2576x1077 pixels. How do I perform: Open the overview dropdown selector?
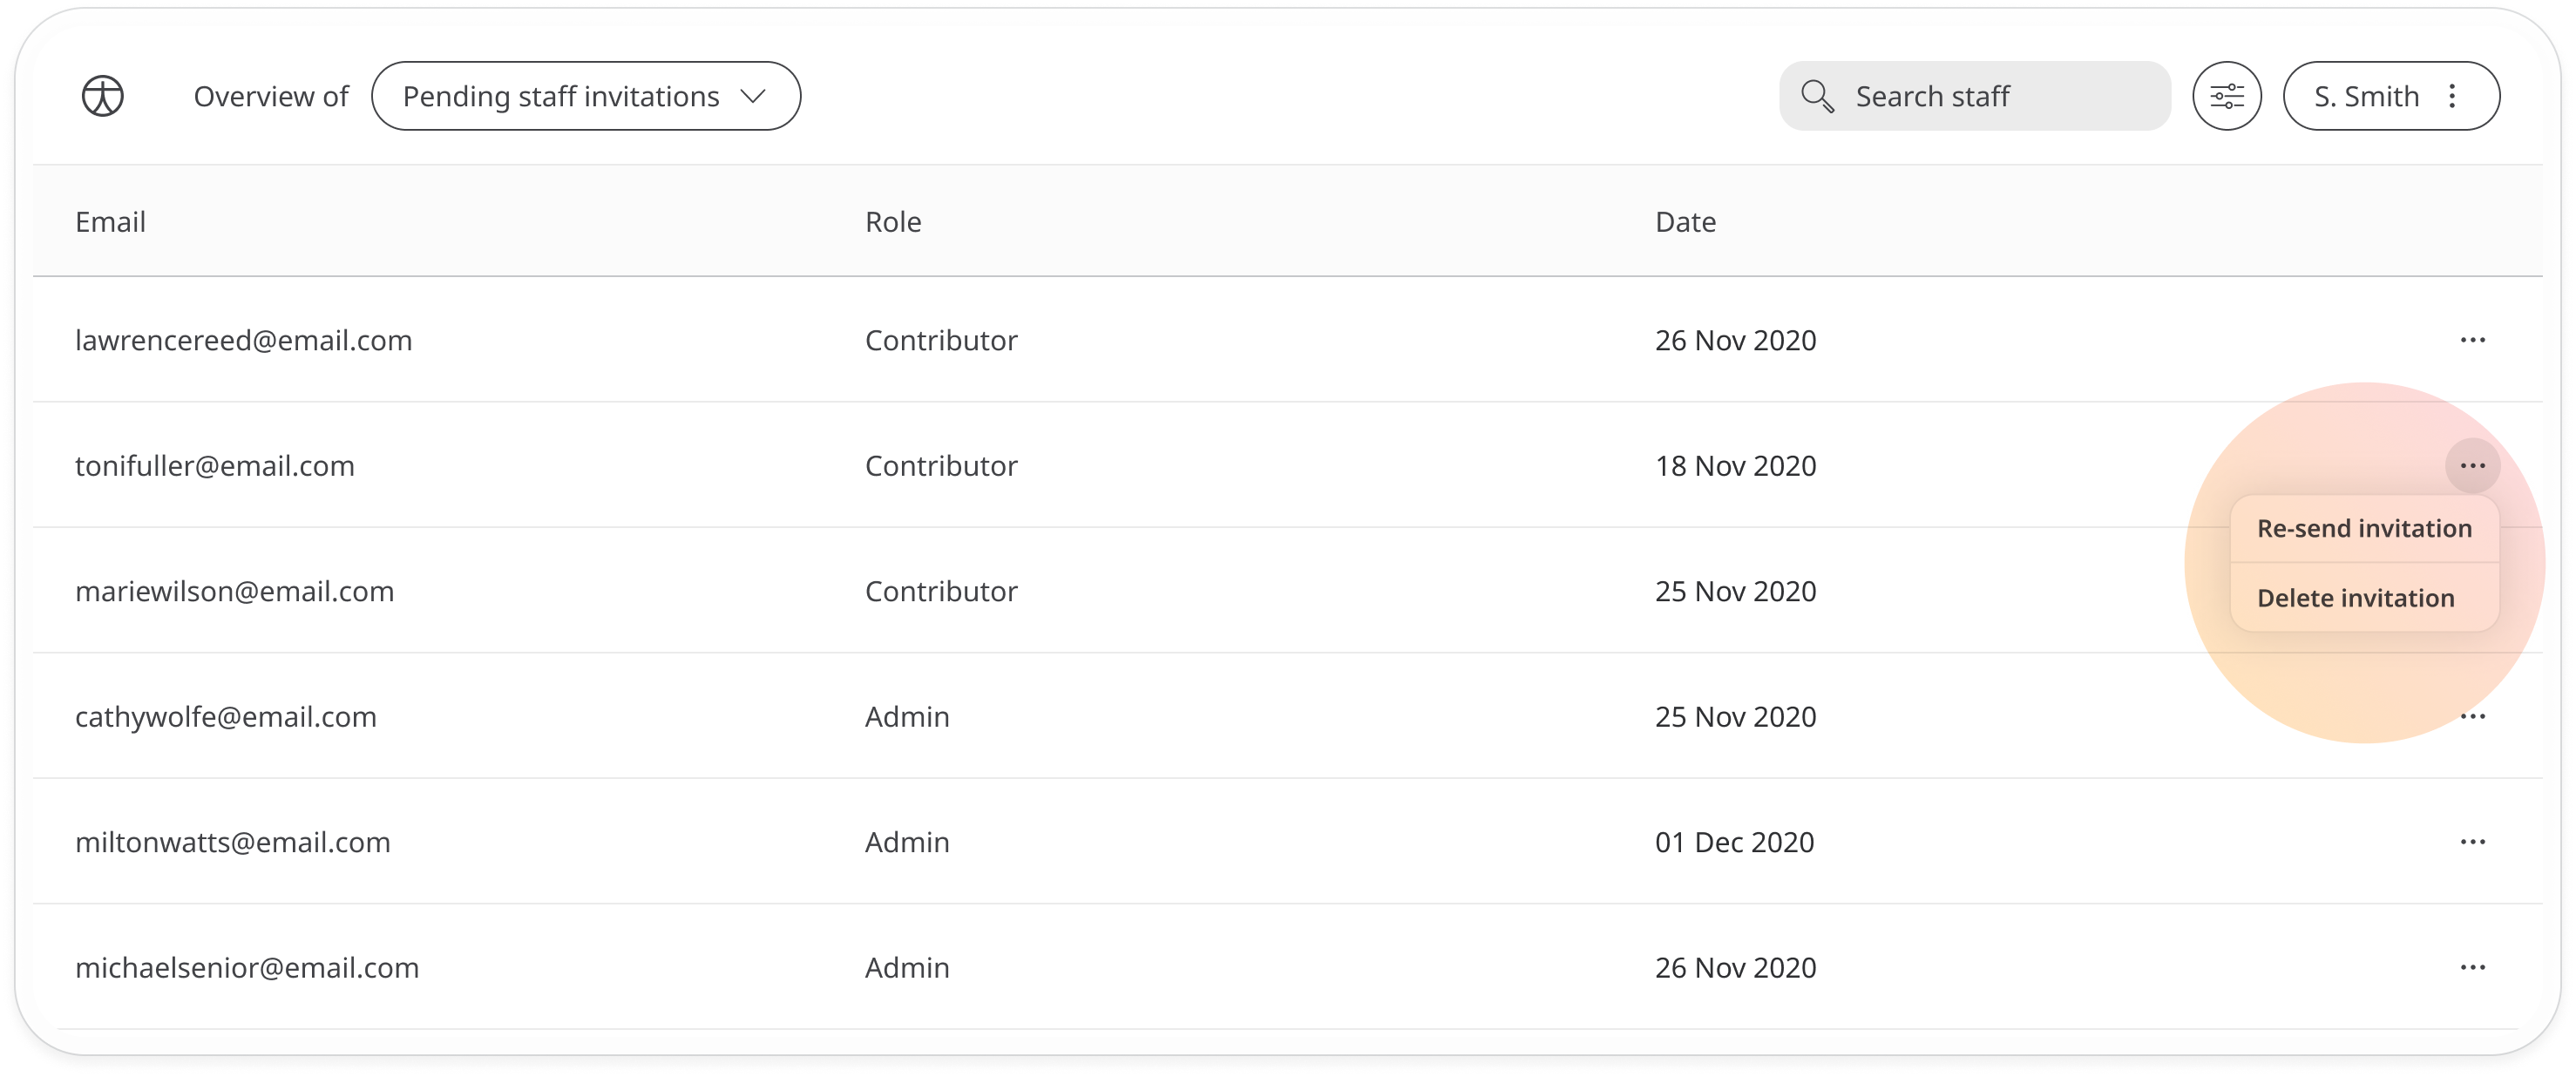(x=583, y=95)
